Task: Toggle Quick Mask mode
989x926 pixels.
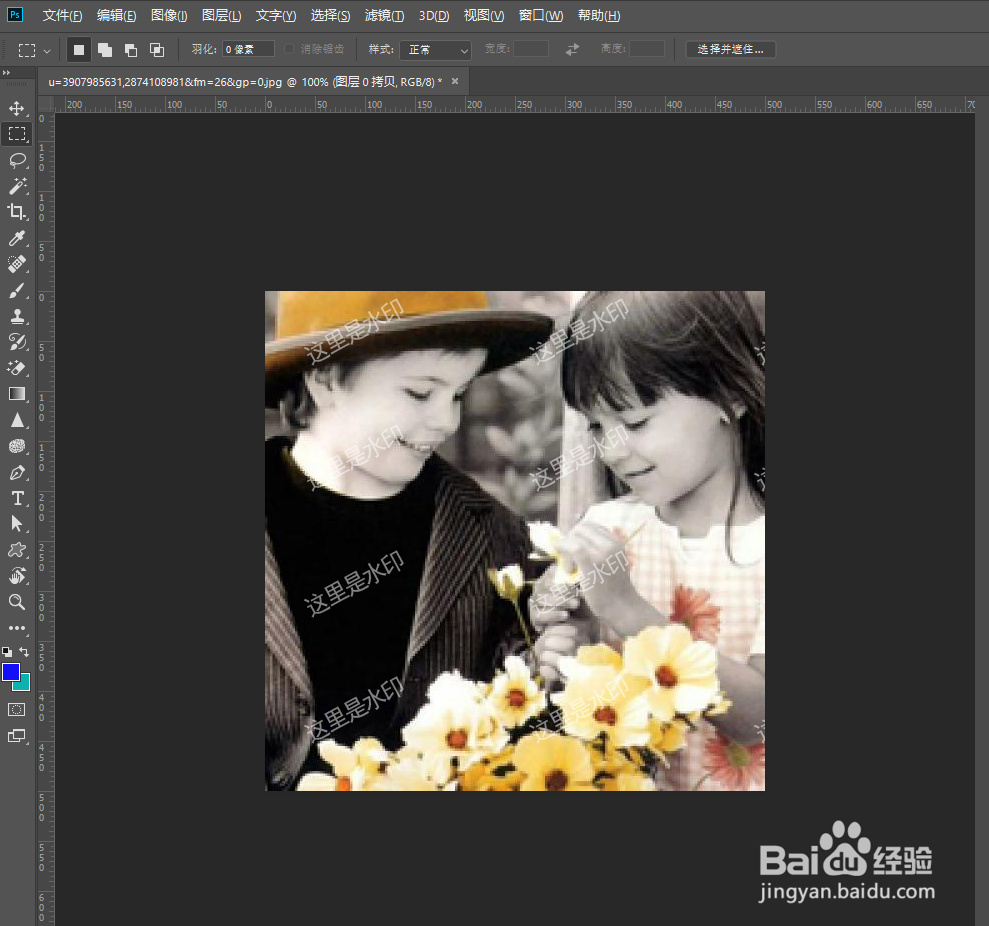Action: 17,710
